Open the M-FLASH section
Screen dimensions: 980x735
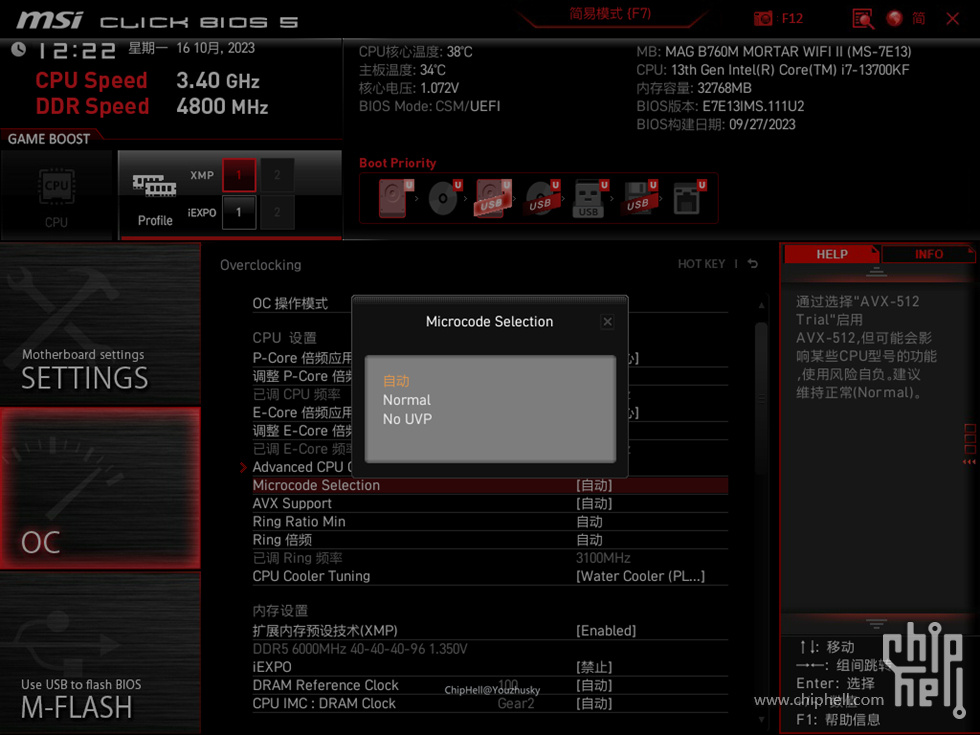[x=100, y=652]
